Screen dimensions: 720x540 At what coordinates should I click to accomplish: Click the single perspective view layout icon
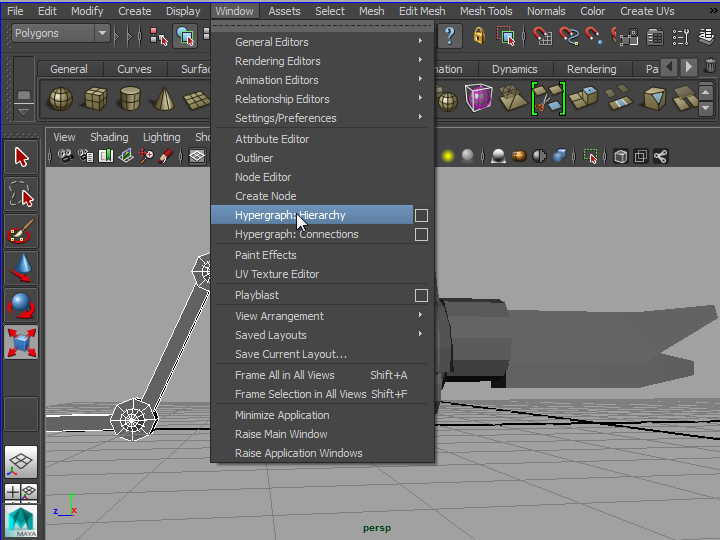21,462
